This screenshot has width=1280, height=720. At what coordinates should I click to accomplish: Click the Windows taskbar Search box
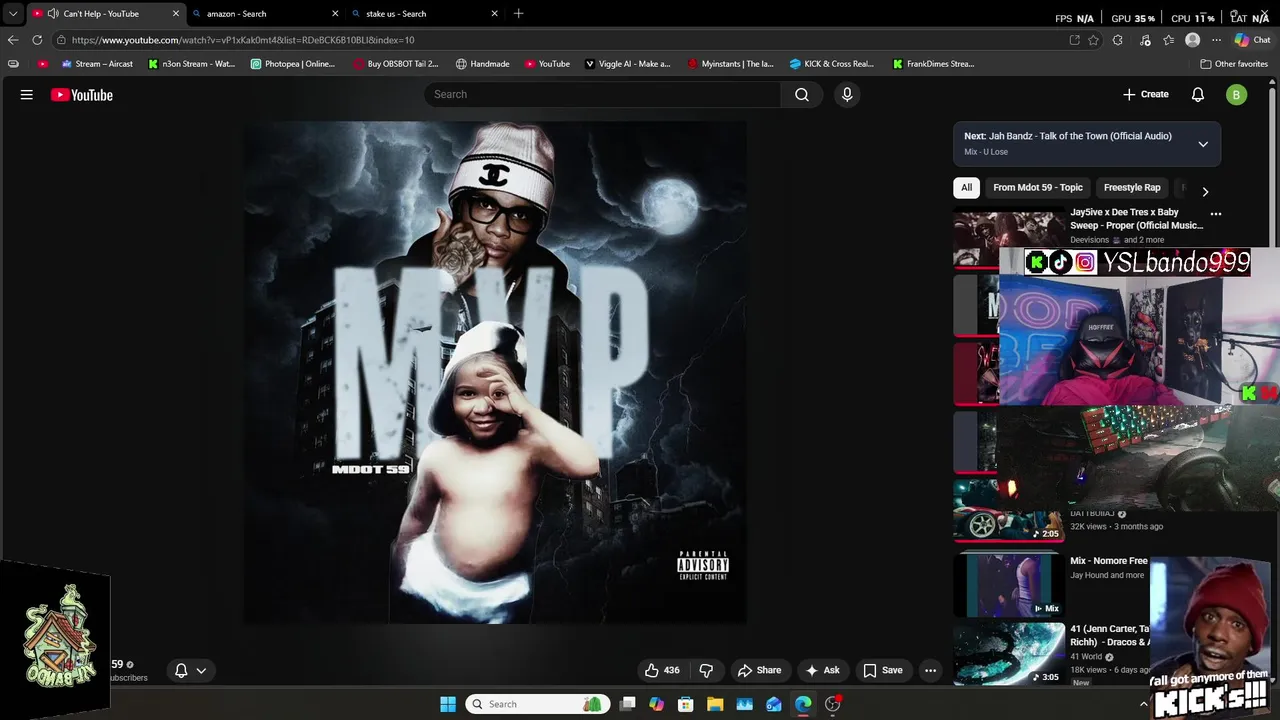click(x=537, y=704)
